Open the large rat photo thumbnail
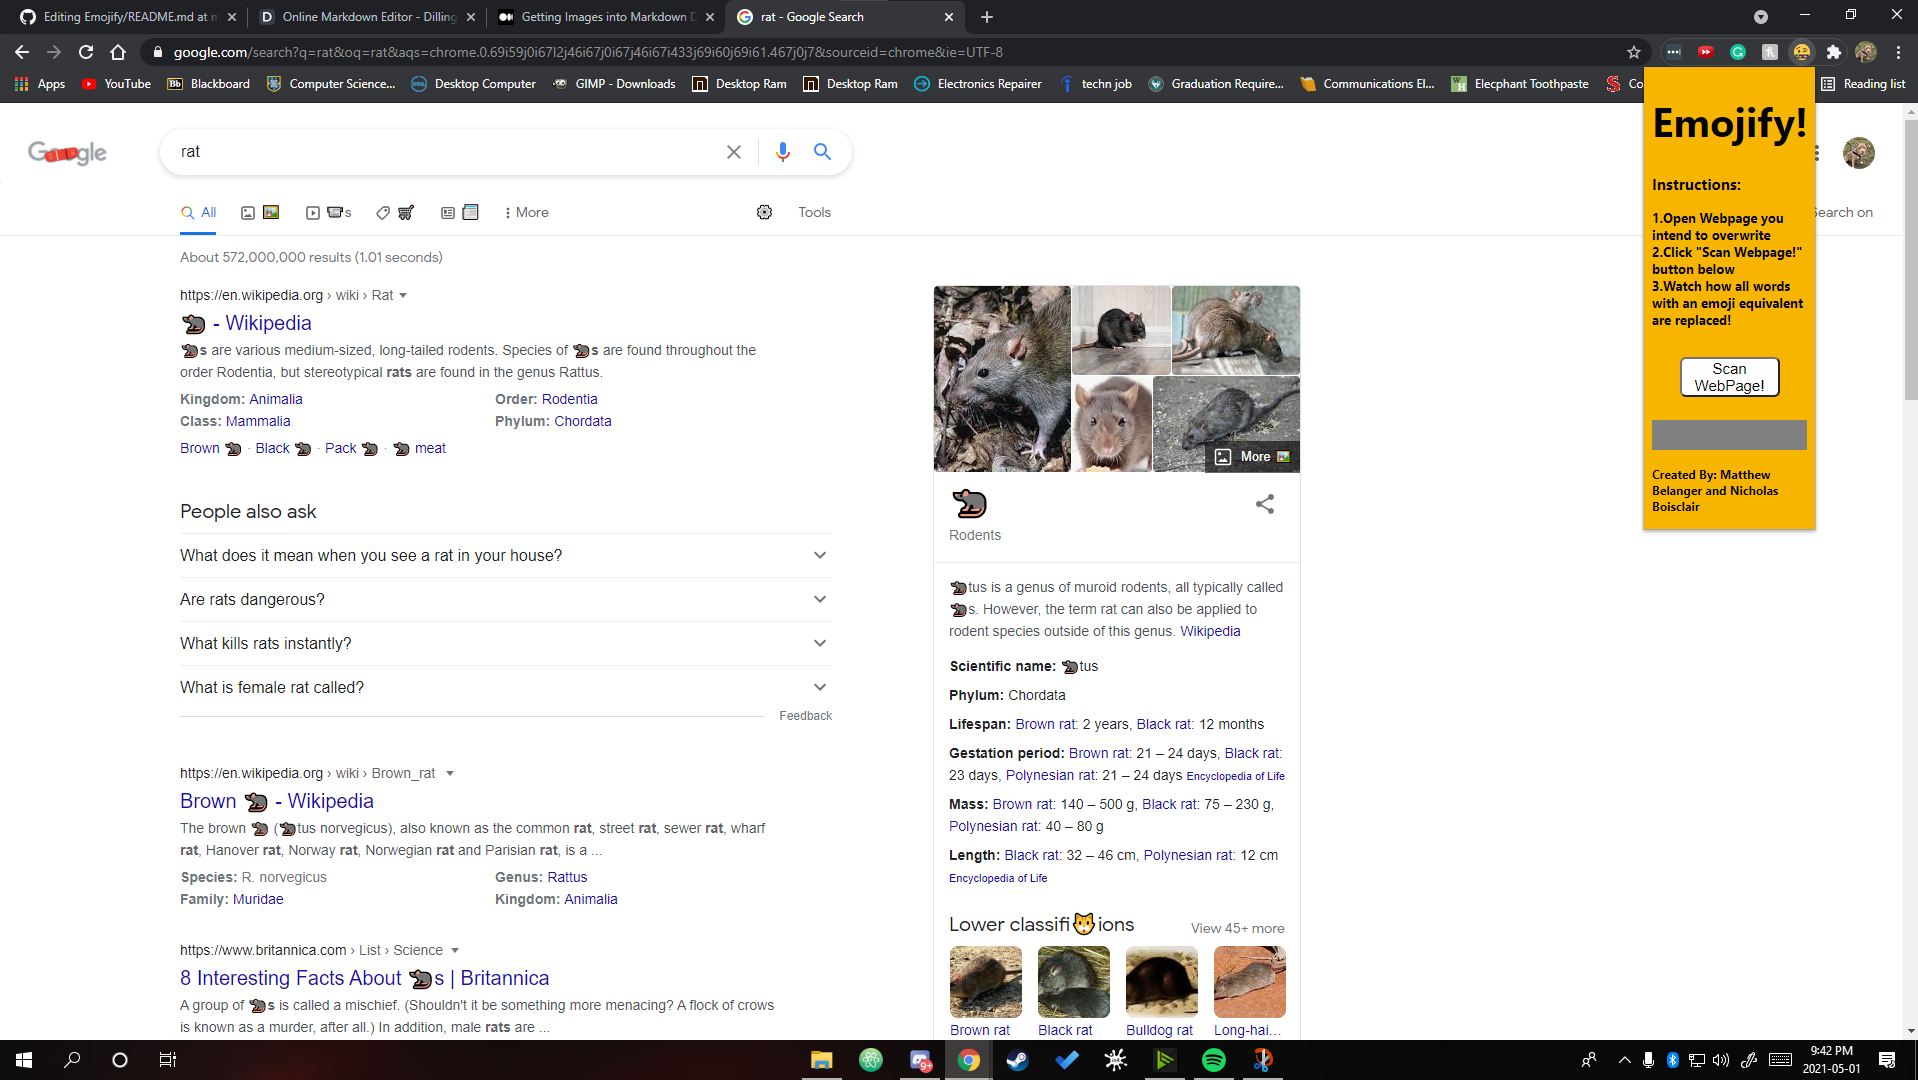The height and width of the screenshot is (1080, 1918). (x=1002, y=379)
